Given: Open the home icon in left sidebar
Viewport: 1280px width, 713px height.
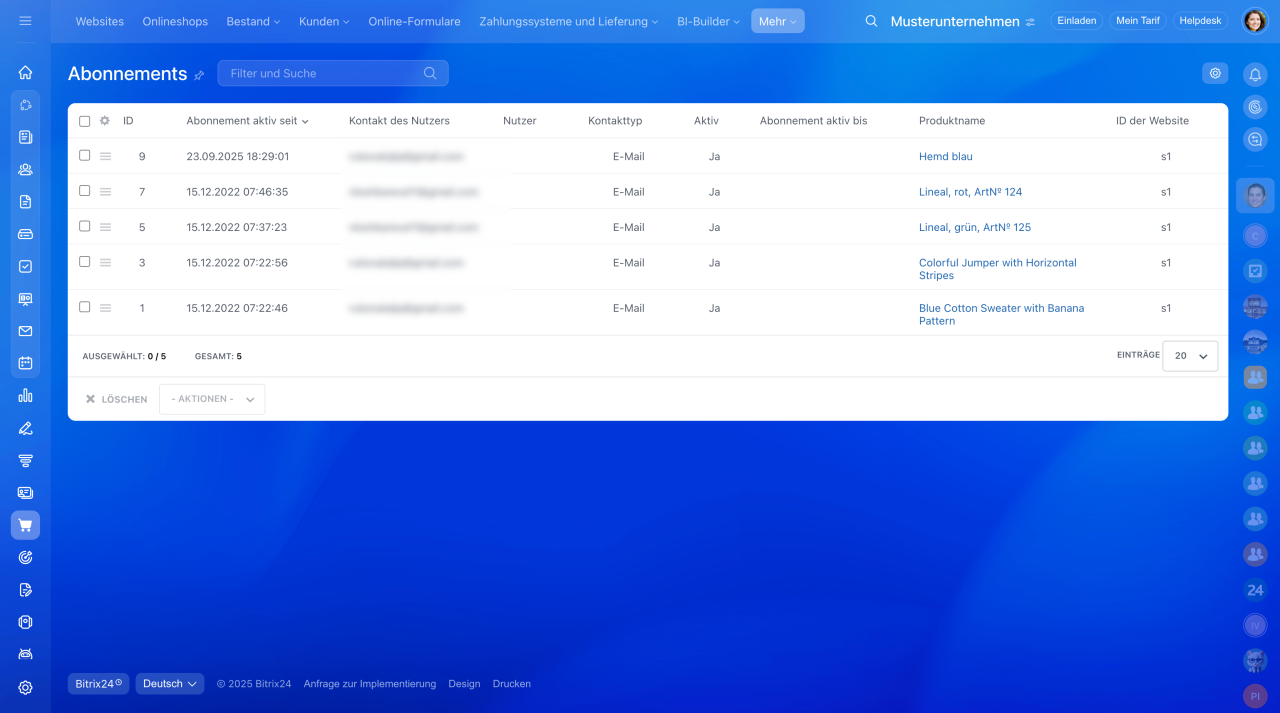Looking at the screenshot, I should click(x=25, y=72).
